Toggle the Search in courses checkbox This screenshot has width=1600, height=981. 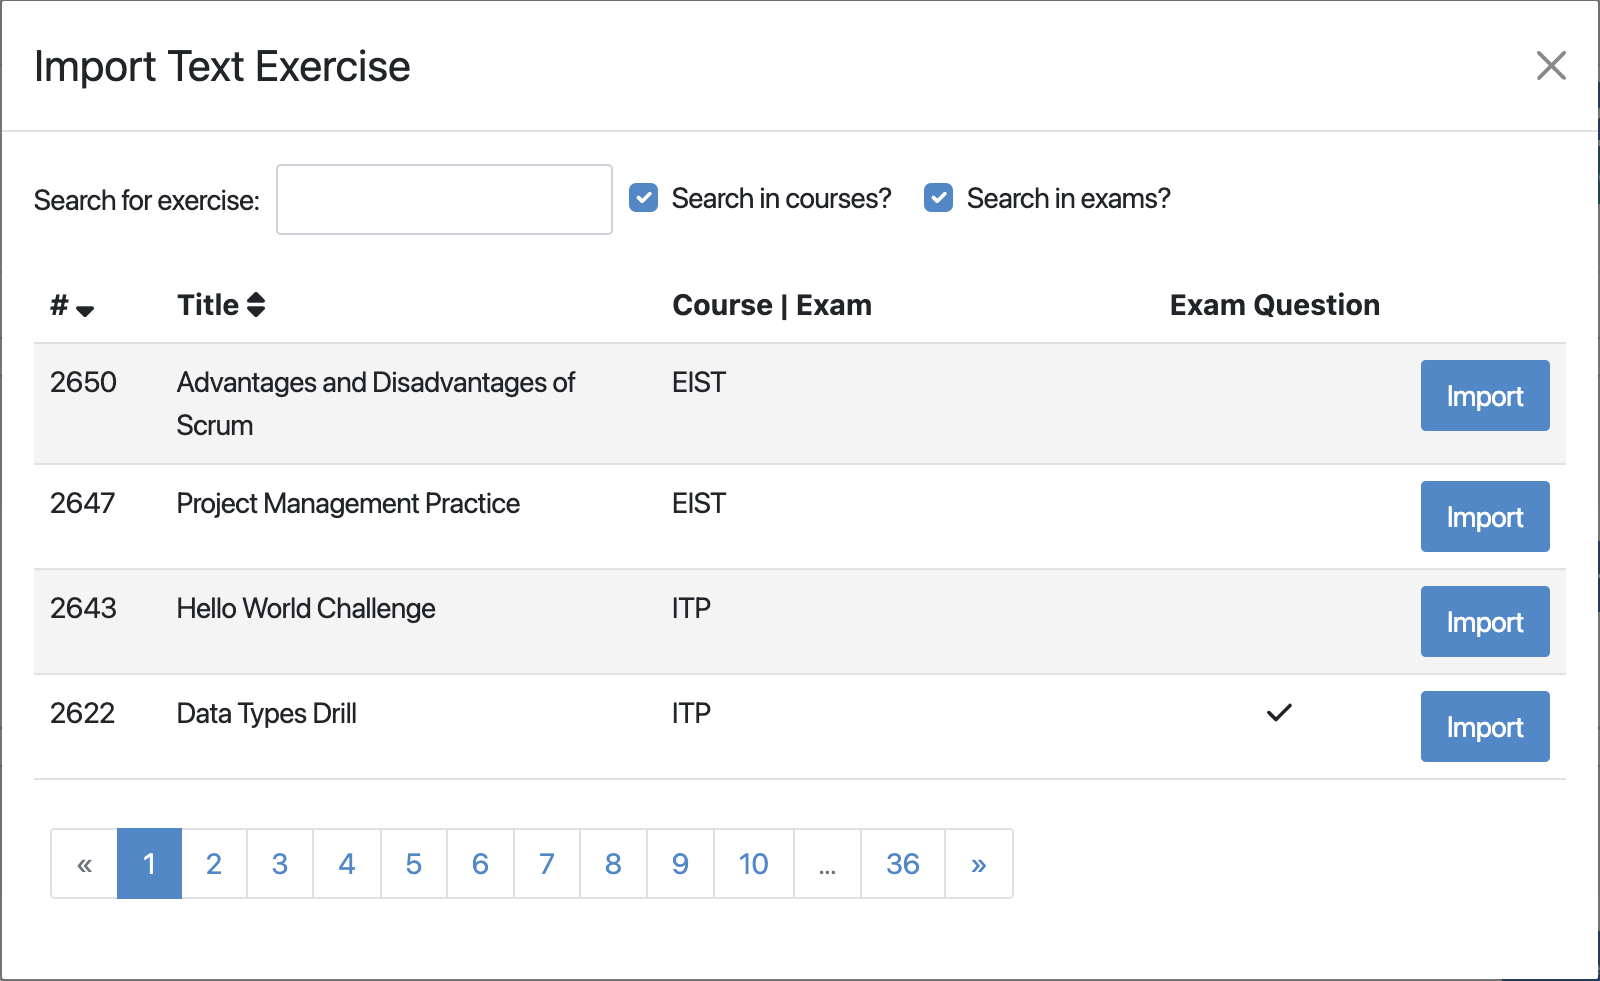click(x=643, y=198)
